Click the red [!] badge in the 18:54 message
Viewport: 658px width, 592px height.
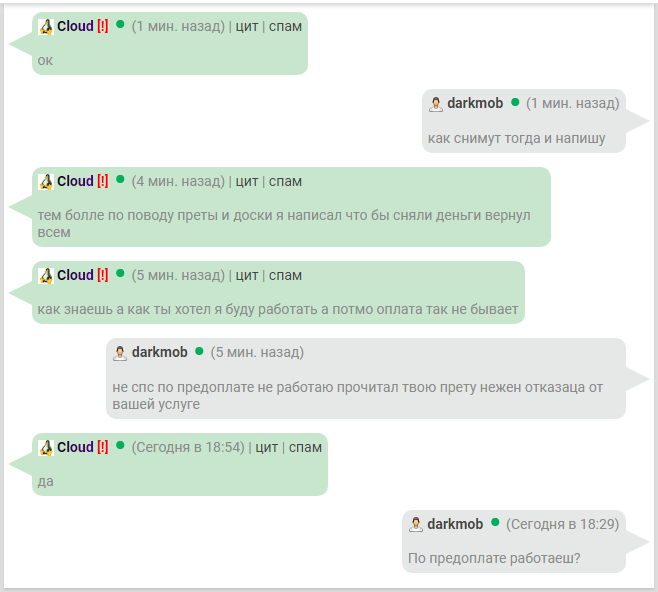click(x=102, y=447)
